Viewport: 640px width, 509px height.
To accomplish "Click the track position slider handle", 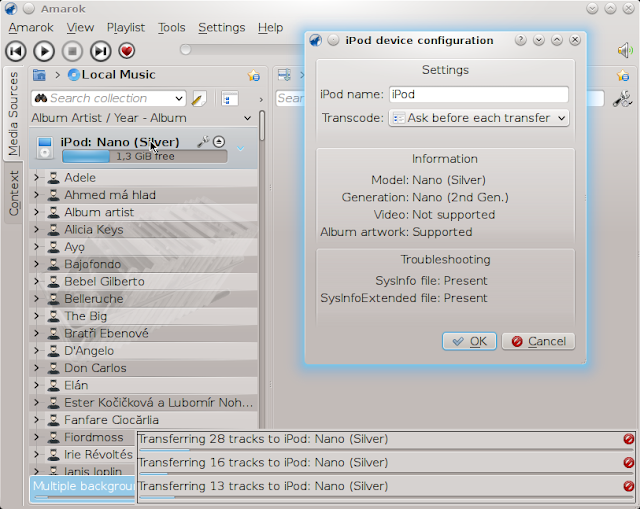I will pos(185,49).
